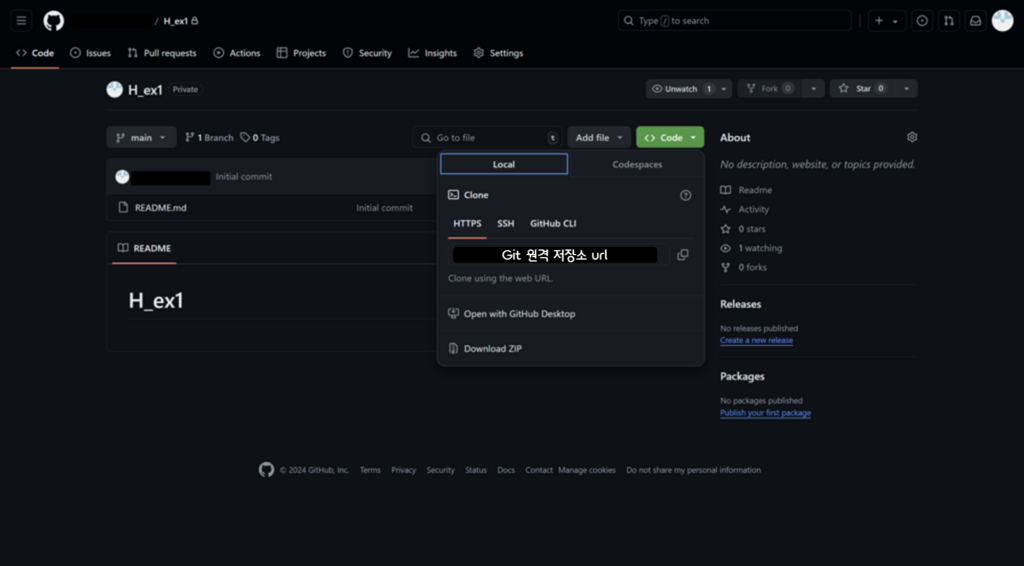Click the Unwatch button

coord(681,89)
